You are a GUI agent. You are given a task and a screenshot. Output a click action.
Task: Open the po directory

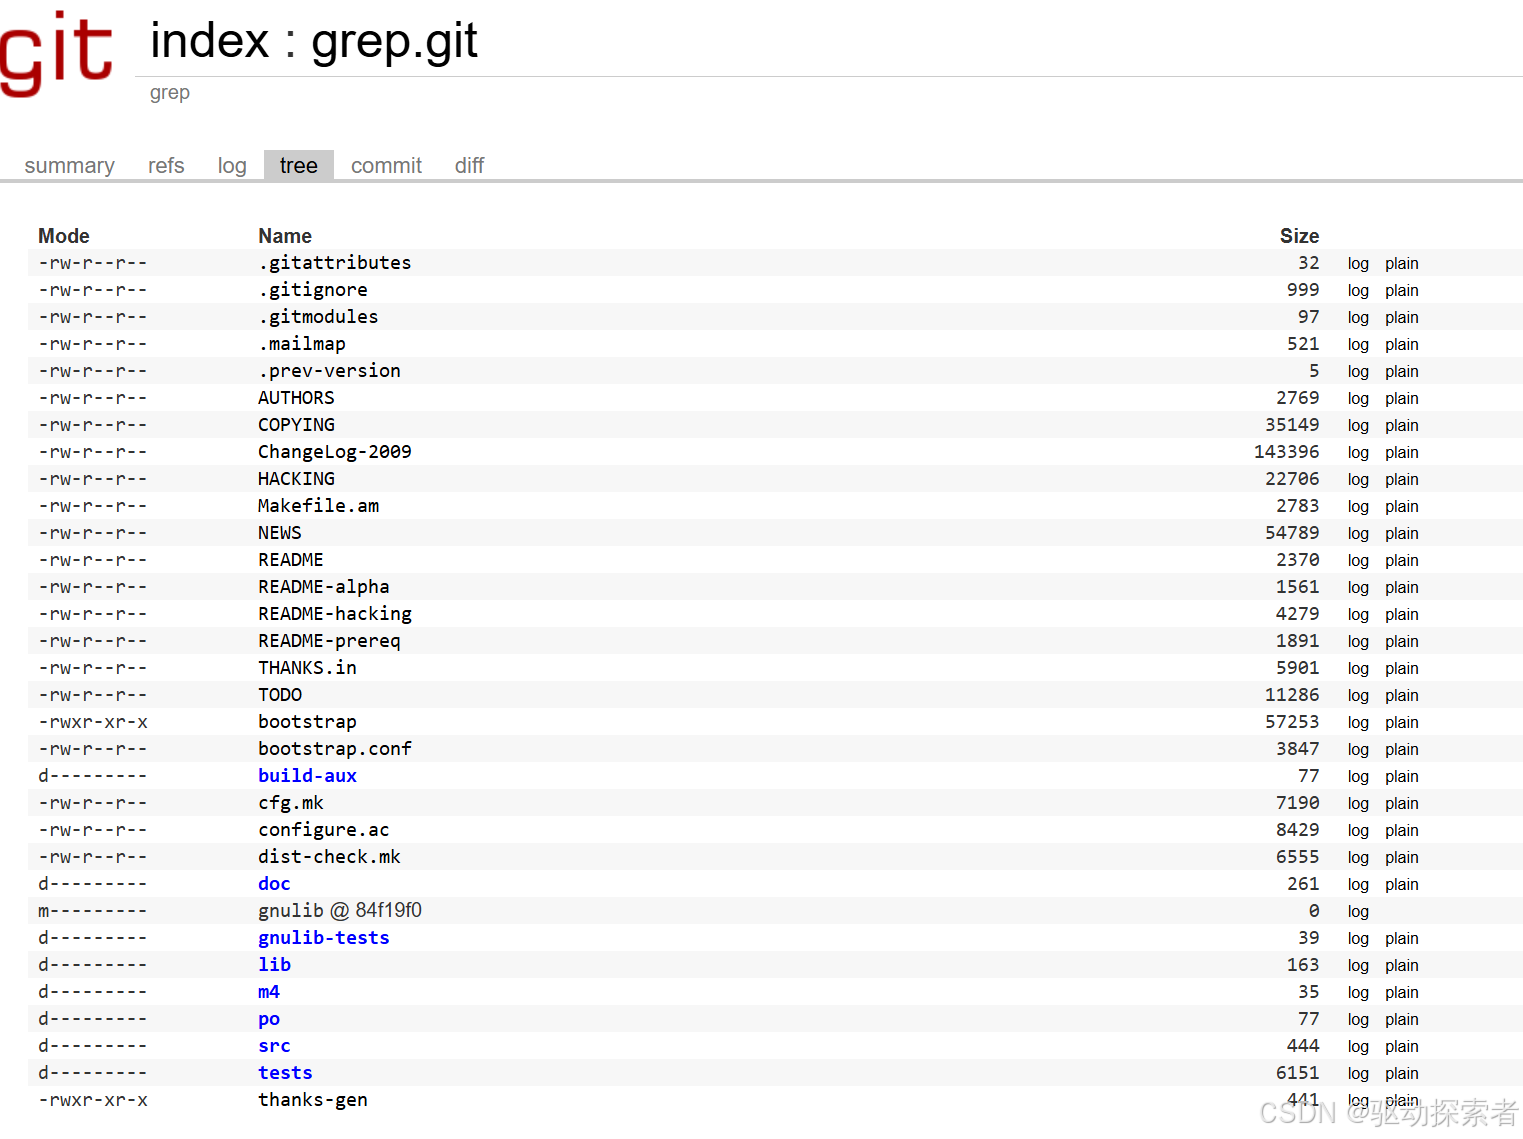[x=268, y=1018]
